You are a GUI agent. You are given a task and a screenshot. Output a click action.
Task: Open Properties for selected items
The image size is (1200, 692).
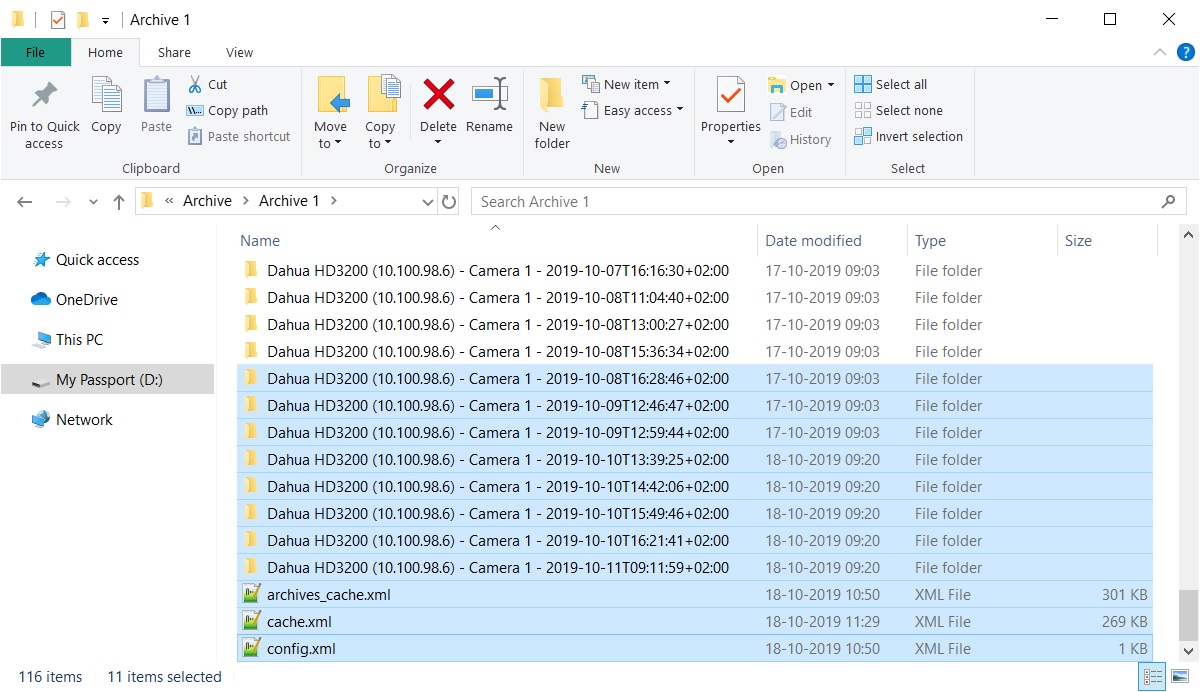[729, 108]
